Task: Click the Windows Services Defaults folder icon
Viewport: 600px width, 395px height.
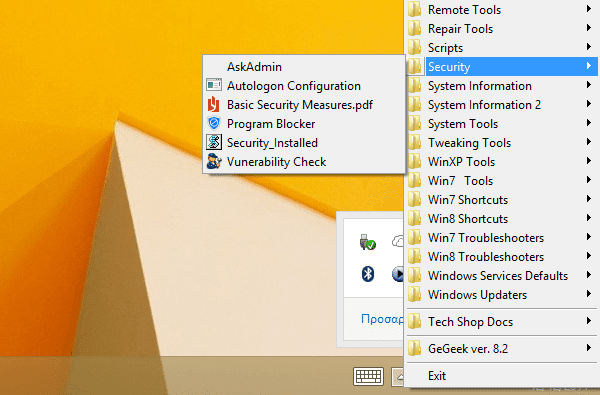Action: [x=414, y=276]
